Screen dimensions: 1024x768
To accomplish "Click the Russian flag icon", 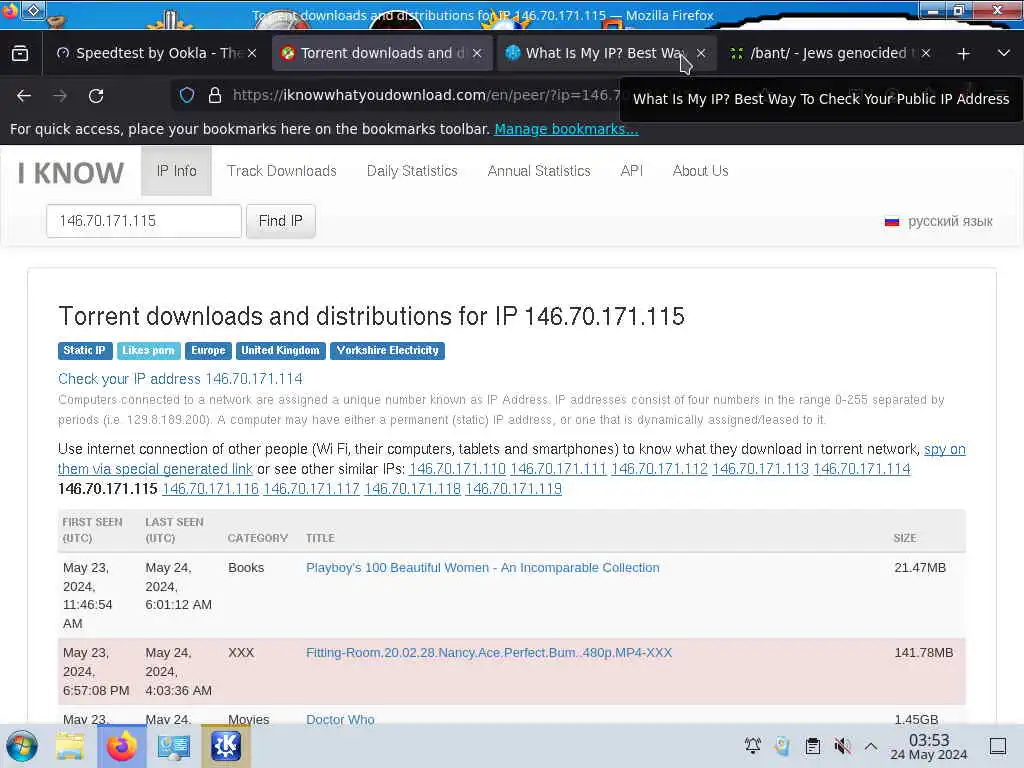I will [891, 222].
